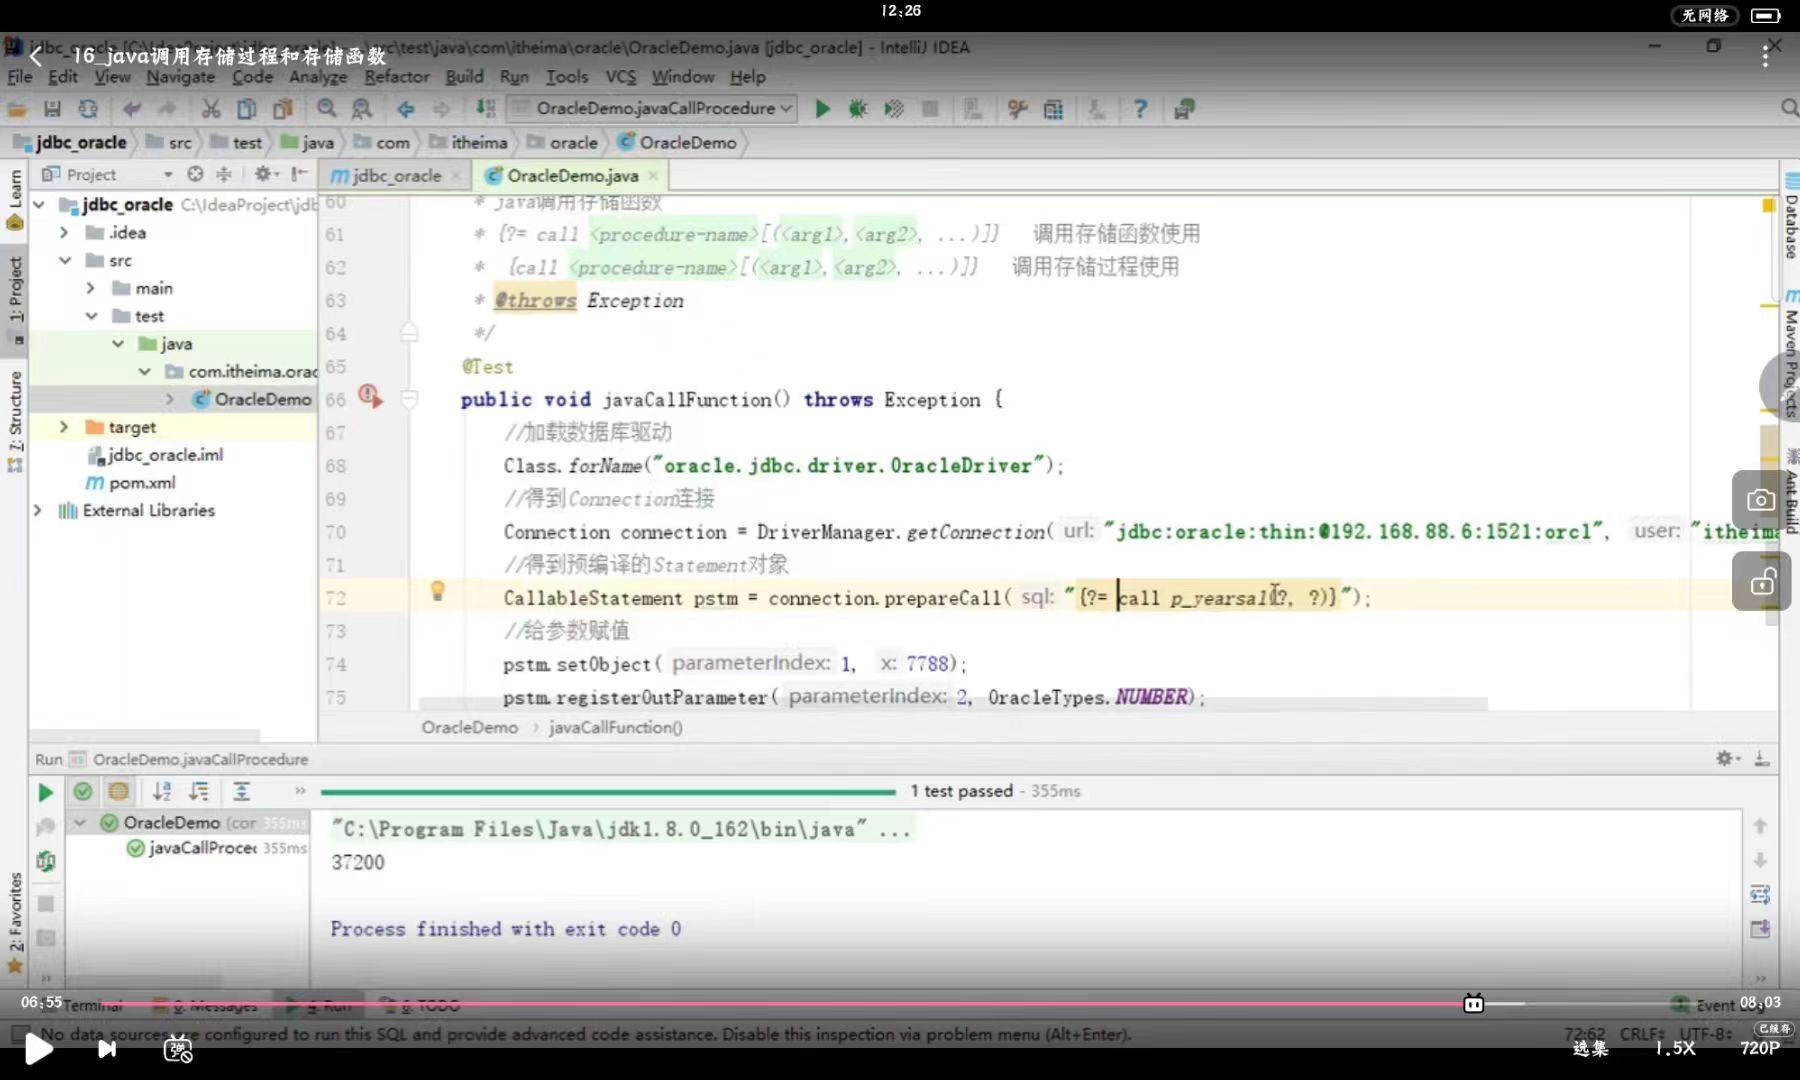The height and width of the screenshot is (1080, 1800).
Task: Run tests with the green Run arrow
Action: (x=822, y=108)
